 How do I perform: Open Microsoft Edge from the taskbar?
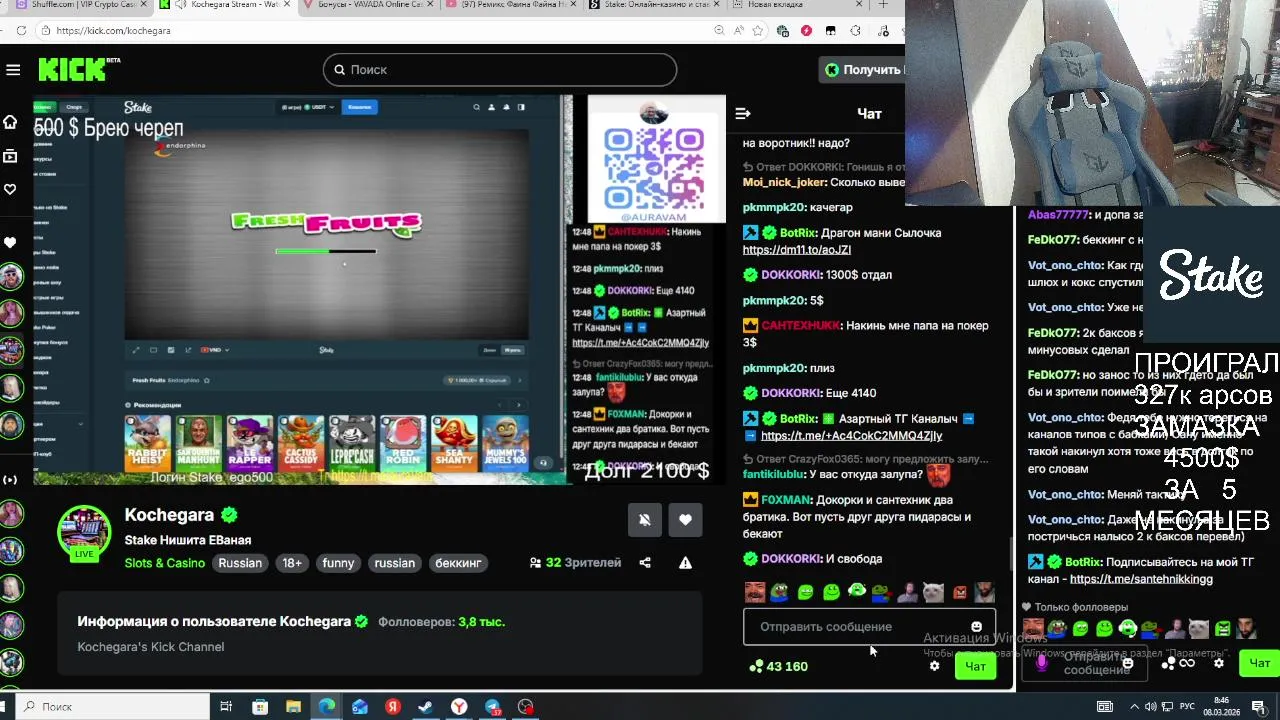326,707
